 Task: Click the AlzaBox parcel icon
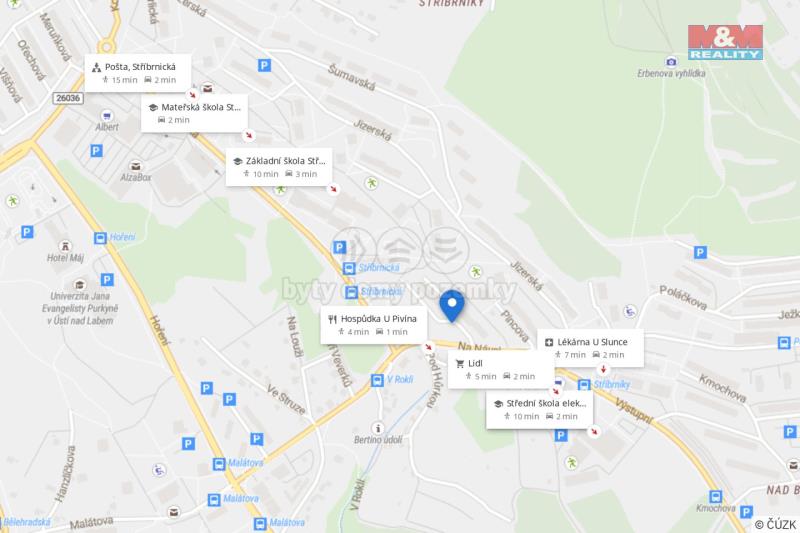(135, 166)
